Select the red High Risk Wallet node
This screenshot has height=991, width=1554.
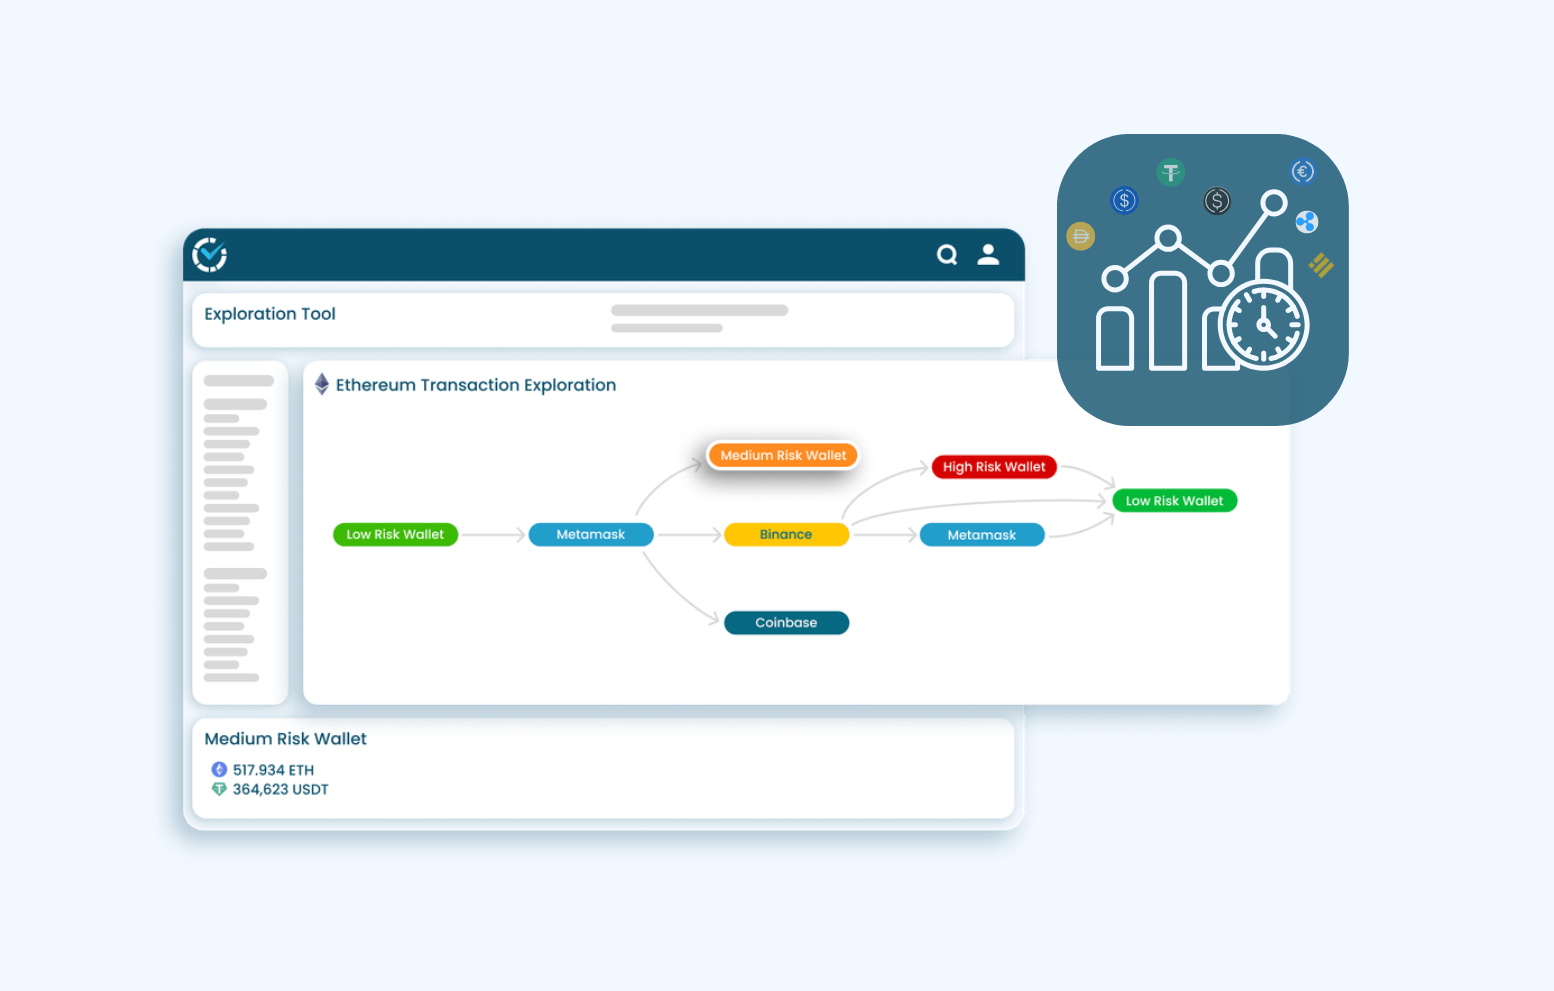994,467
